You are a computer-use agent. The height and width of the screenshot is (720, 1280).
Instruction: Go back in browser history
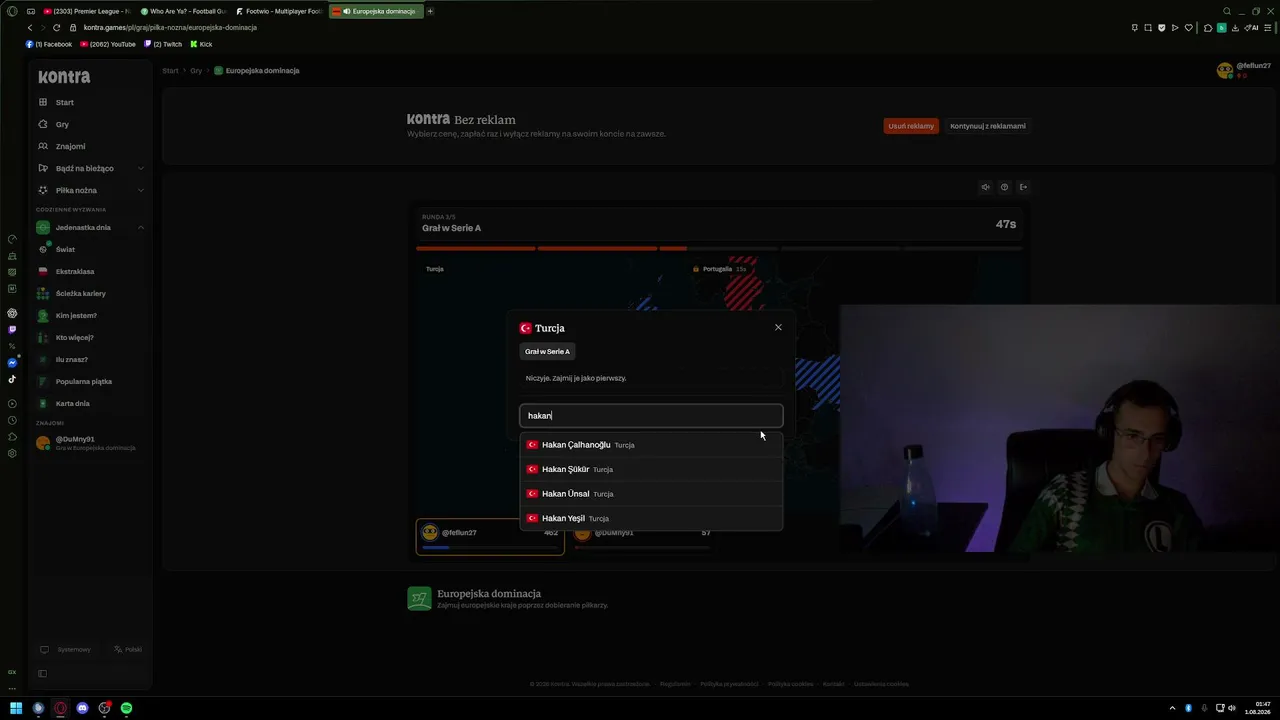click(30, 28)
